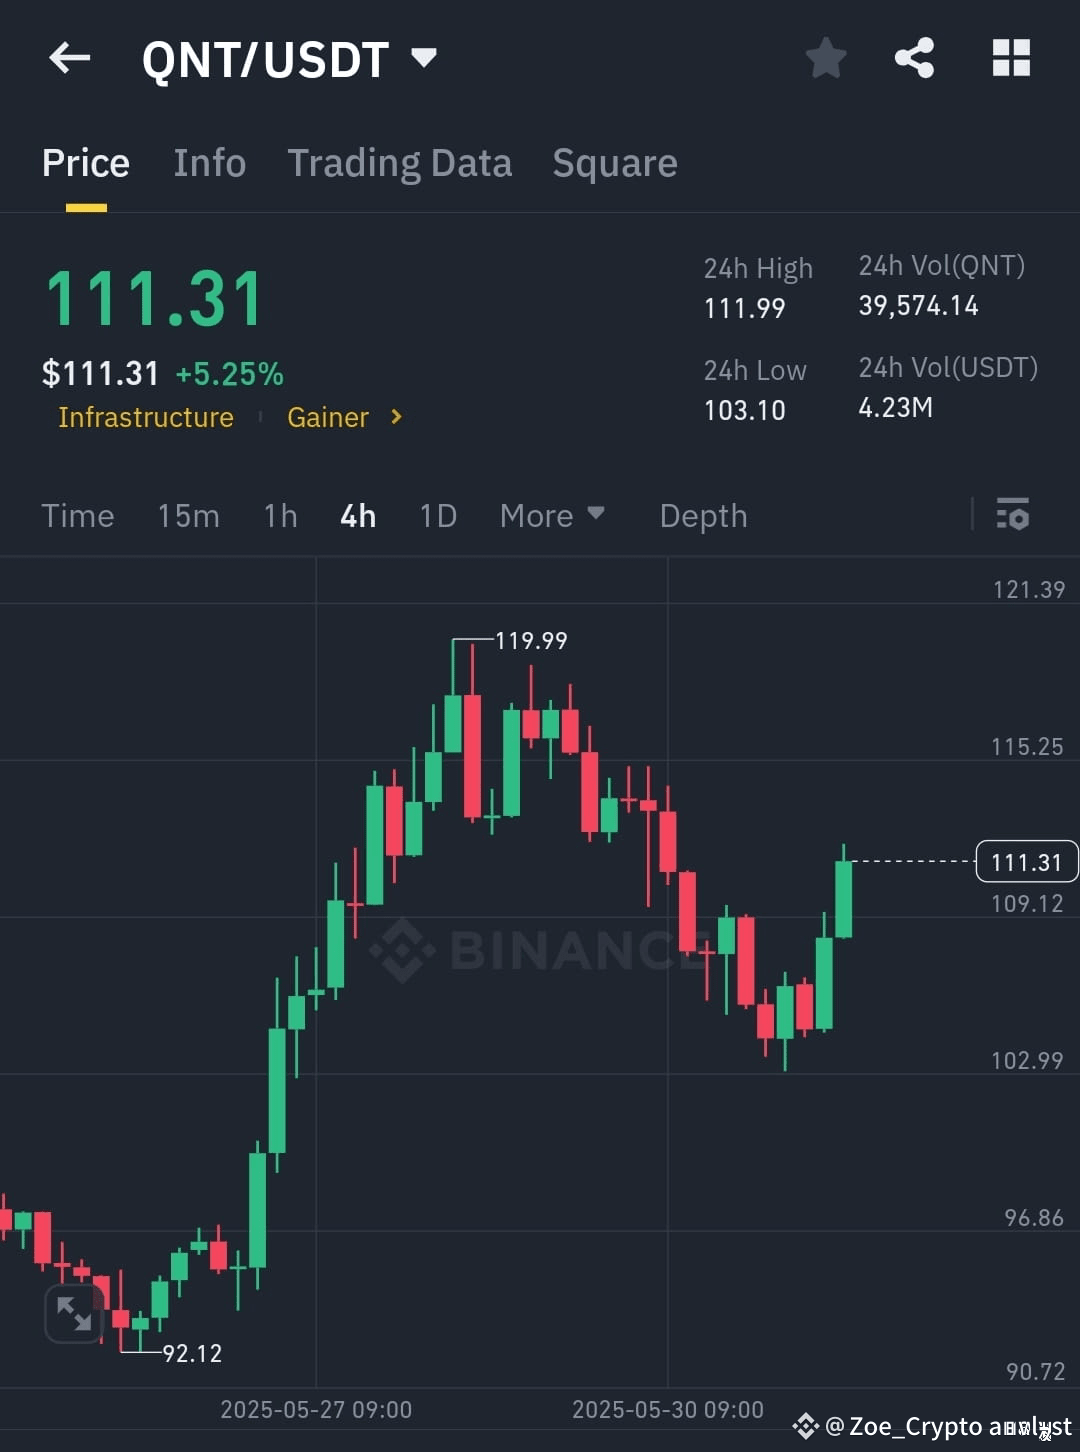Tap the 111.31 current price marker
This screenshot has width=1080, height=1452.
click(1026, 861)
